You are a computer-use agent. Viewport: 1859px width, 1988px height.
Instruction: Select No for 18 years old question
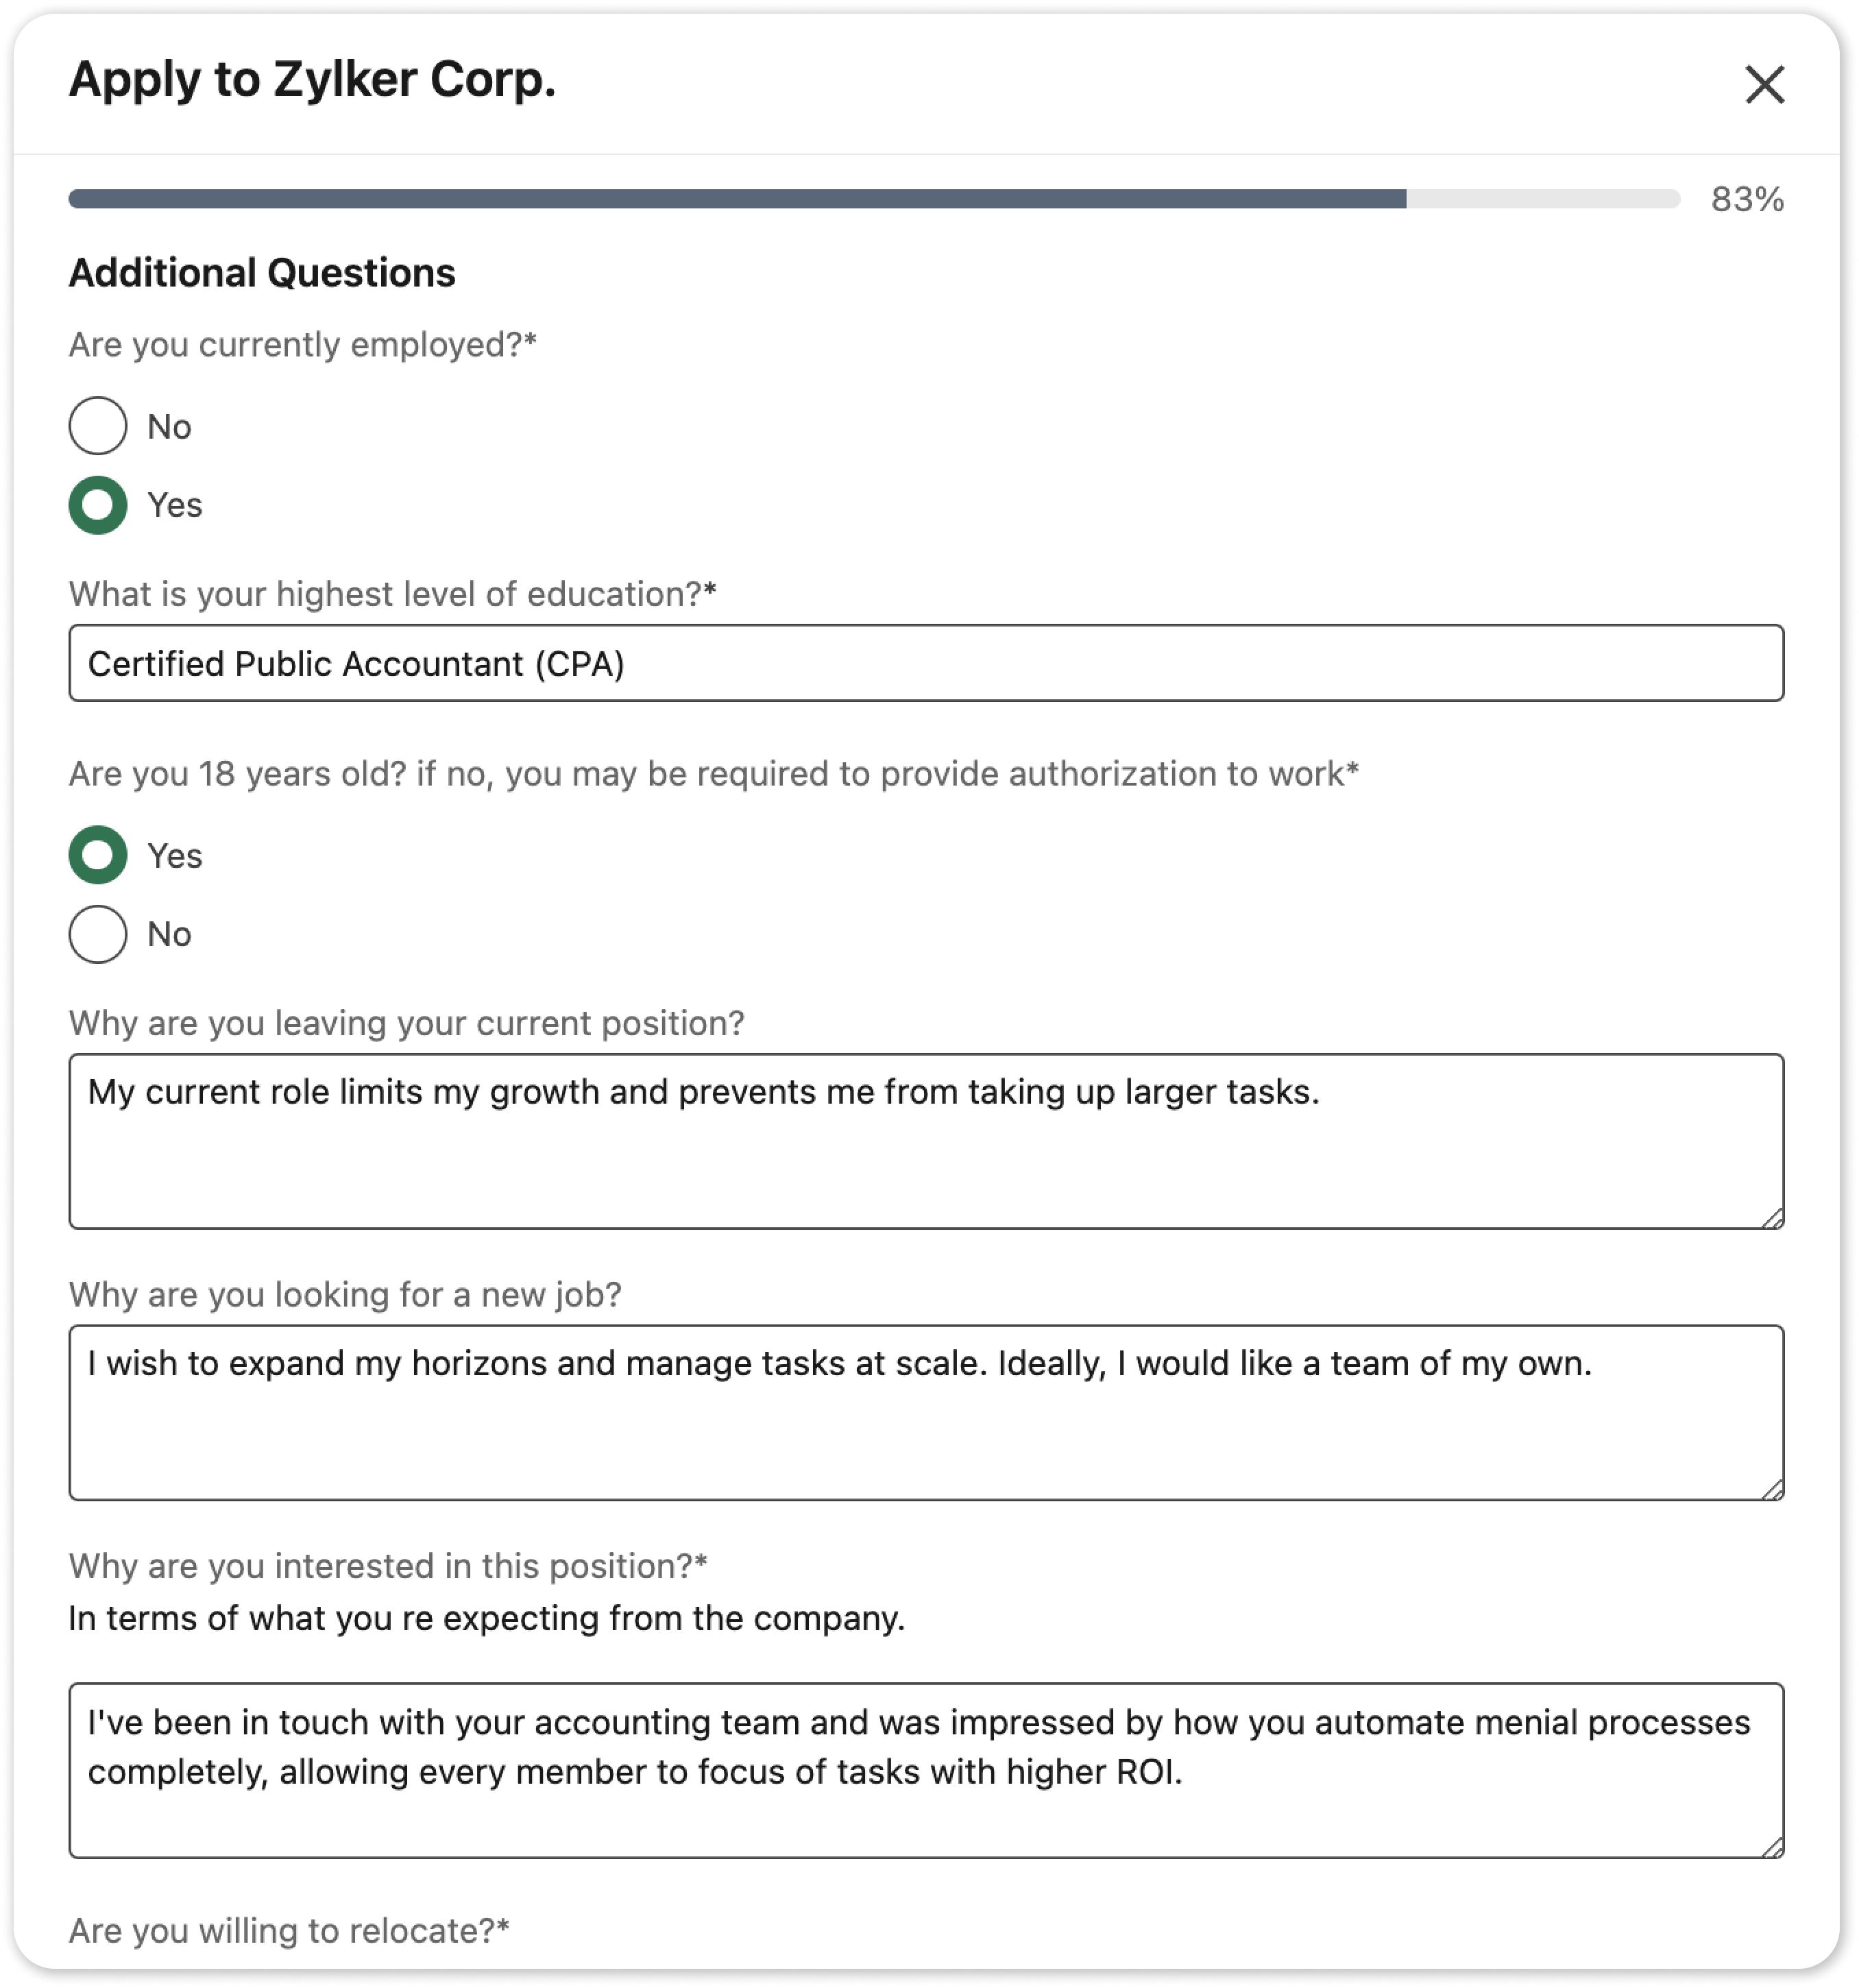(98, 934)
